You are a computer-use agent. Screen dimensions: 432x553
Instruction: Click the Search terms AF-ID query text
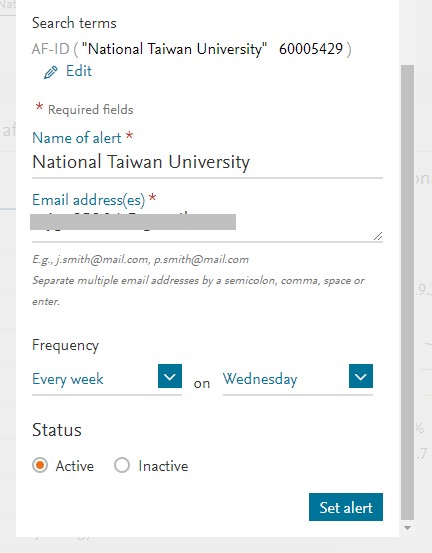click(x=191, y=49)
